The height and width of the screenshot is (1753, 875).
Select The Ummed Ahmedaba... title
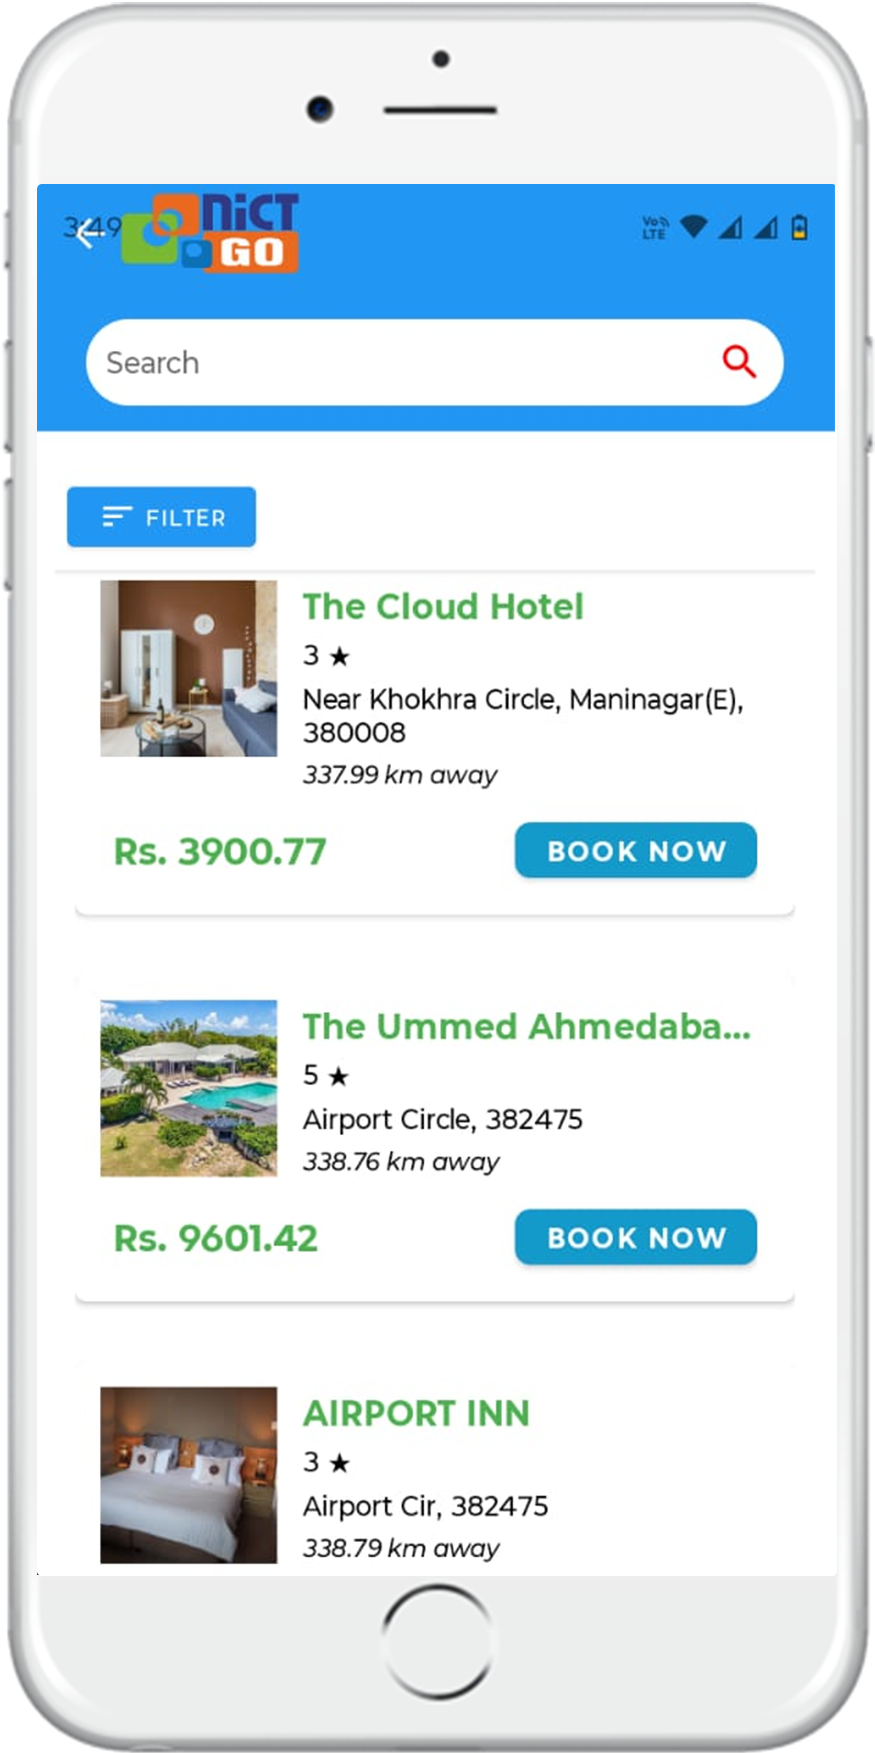[526, 1026]
